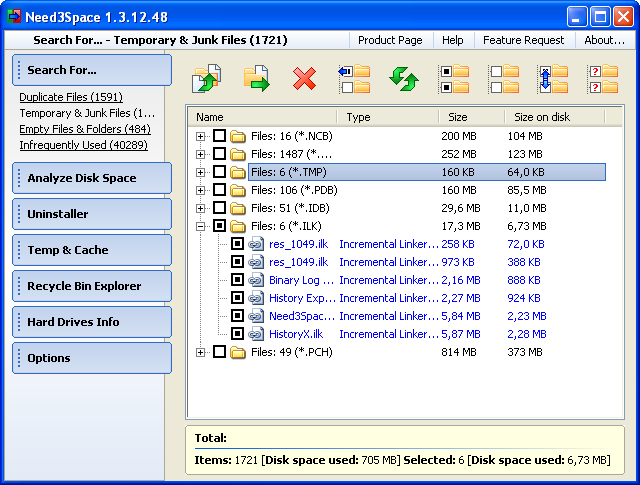
Task: Open the Search For... sidebar section
Action: [92, 70]
